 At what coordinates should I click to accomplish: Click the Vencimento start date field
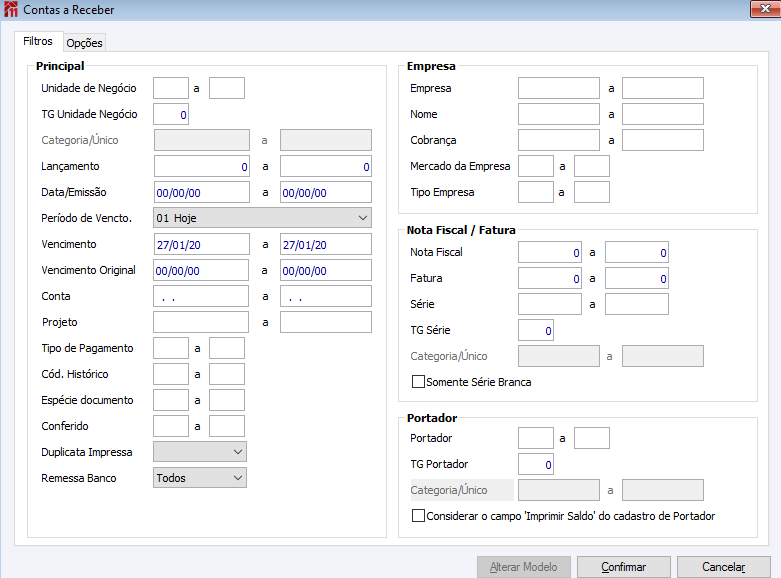(x=201, y=244)
